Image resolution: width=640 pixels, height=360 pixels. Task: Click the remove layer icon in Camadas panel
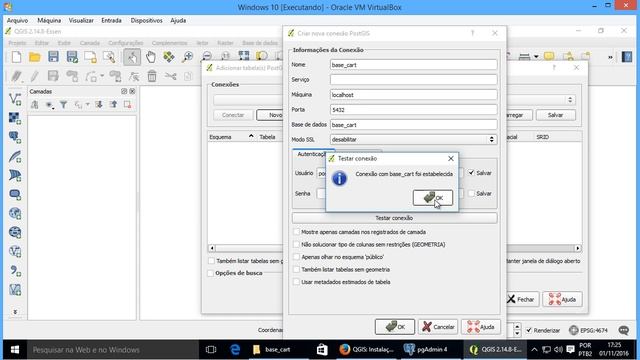pyautogui.click(x=127, y=105)
